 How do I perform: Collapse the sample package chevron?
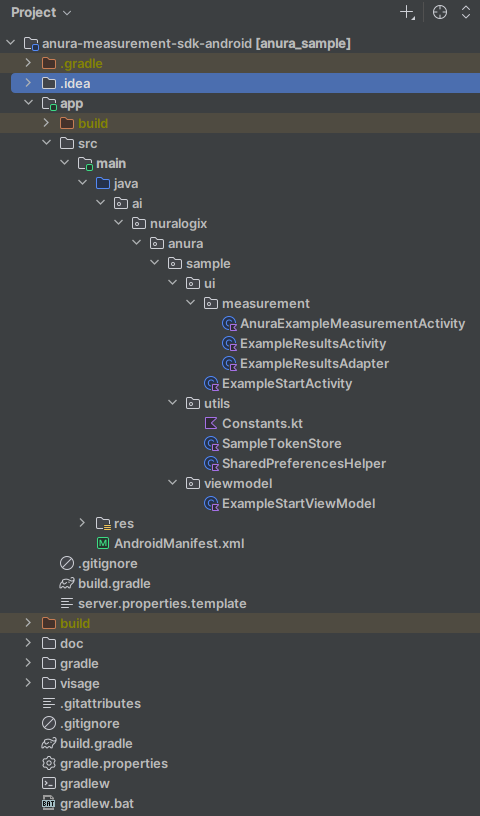tap(155, 263)
